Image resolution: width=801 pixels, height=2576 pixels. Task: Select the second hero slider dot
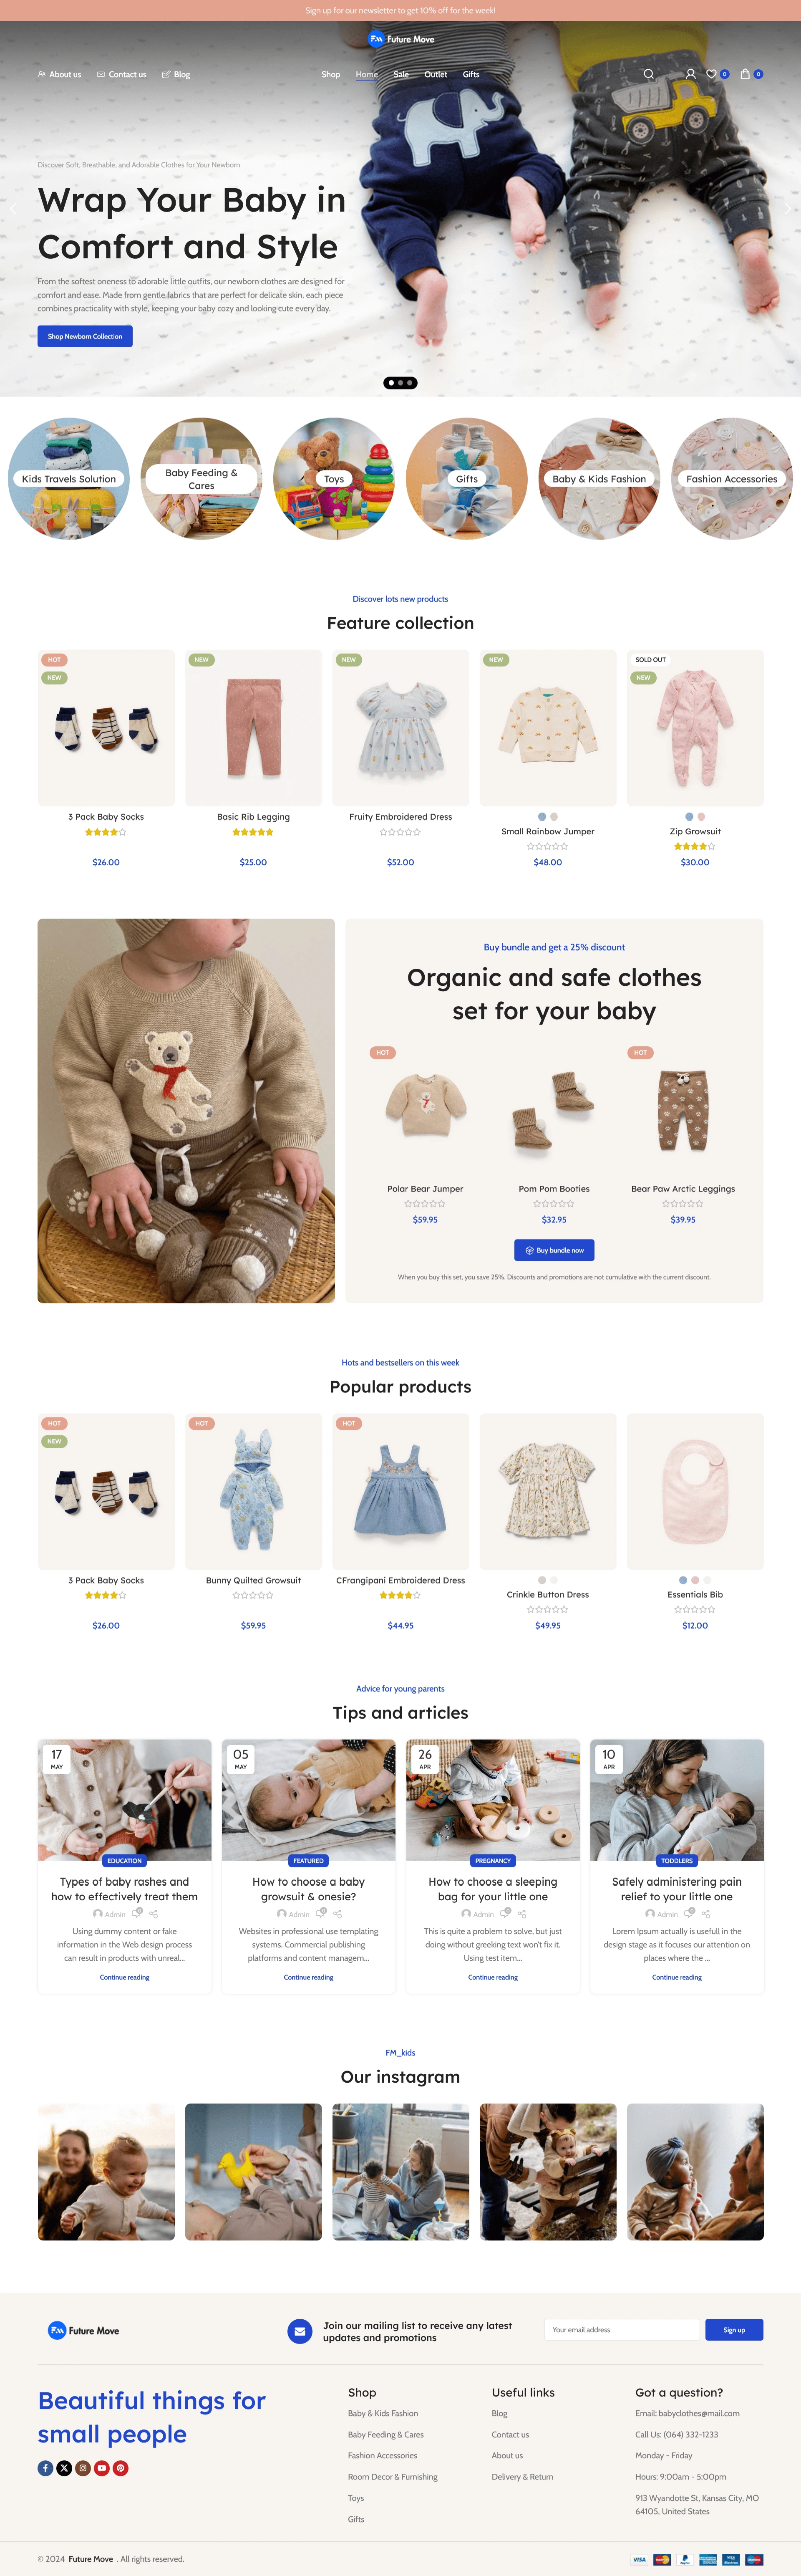(x=400, y=383)
